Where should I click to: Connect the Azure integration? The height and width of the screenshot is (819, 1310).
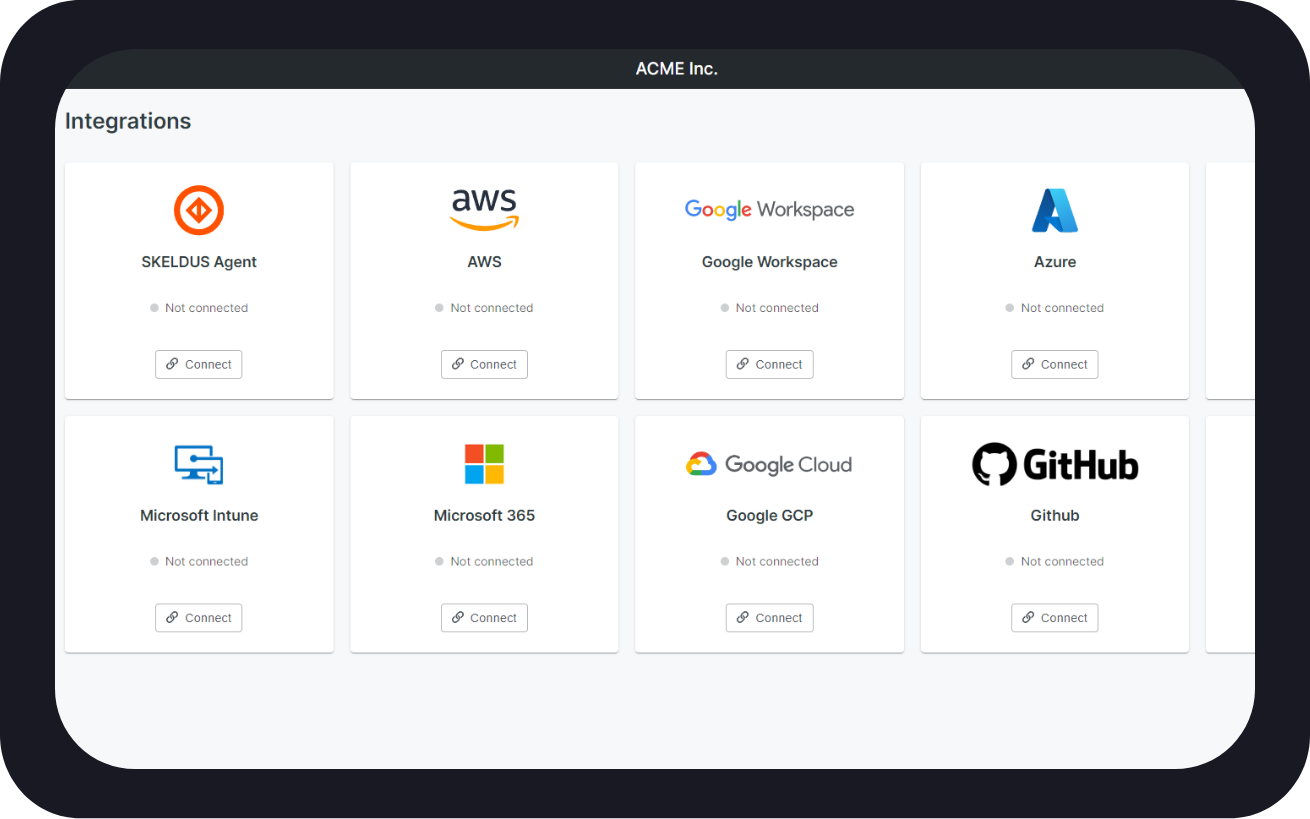[1055, 364]
